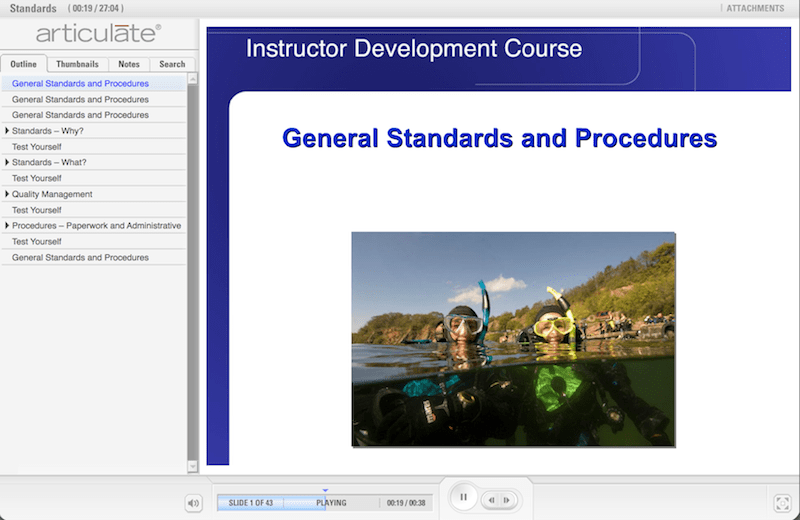
Task: Click the SLIDE 1 OF 43 indicator
Action: coord(251,503)
